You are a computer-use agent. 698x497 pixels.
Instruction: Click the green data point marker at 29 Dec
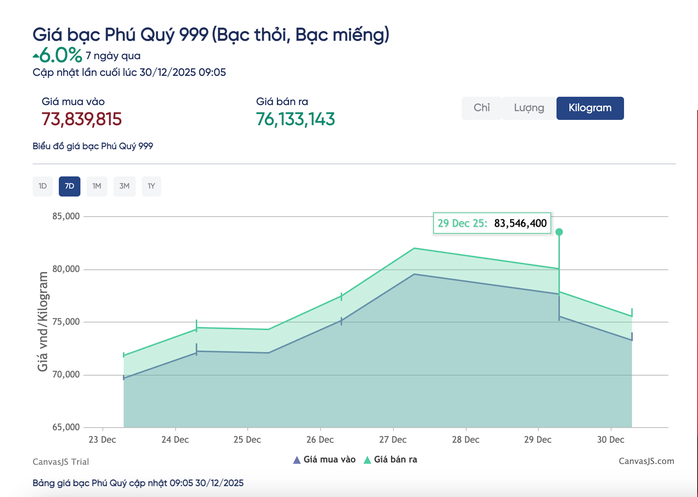pyautogui.click(x=559, y=232)
